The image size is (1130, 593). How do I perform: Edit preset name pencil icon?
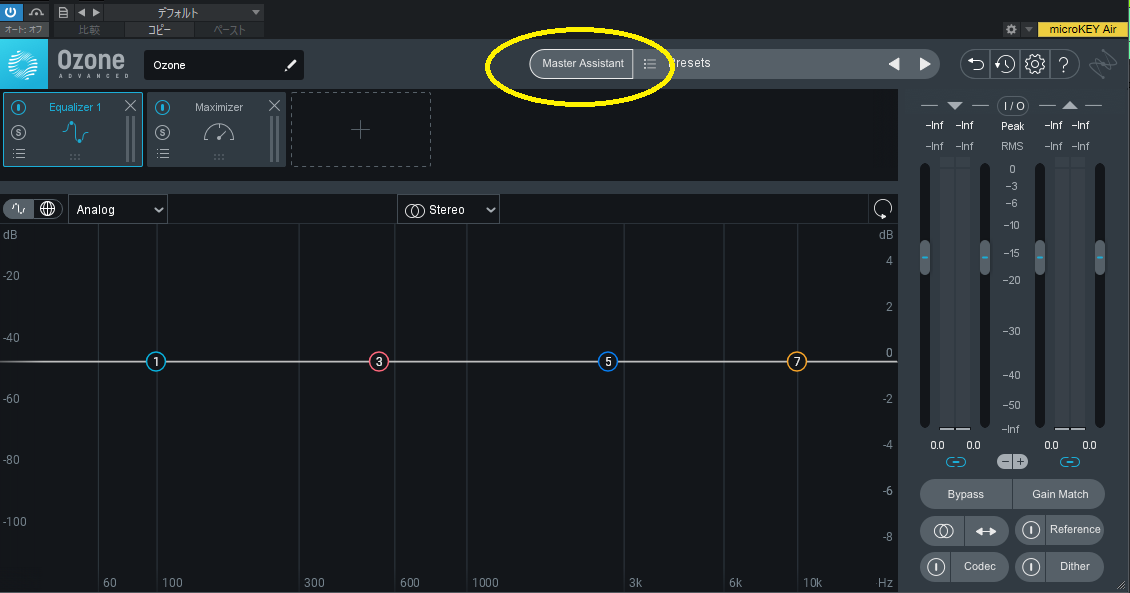(x=290, y=66)
